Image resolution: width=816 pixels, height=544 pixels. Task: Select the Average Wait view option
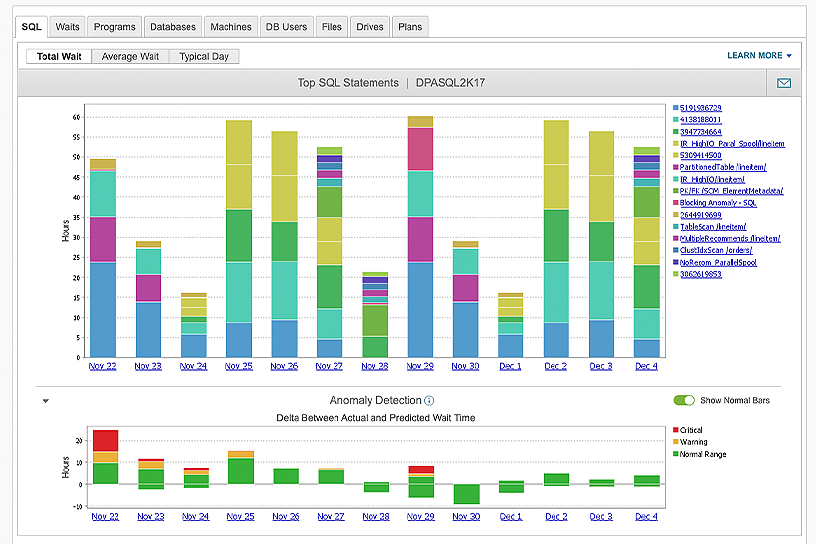tap(130, 57)
